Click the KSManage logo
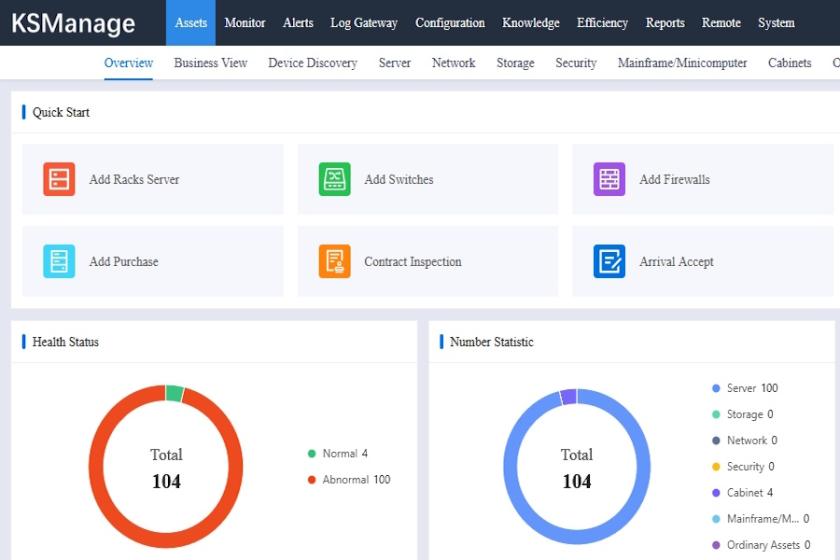Image resolution: width=840 pixels, height=560 pixels. (x=73, y=24)
